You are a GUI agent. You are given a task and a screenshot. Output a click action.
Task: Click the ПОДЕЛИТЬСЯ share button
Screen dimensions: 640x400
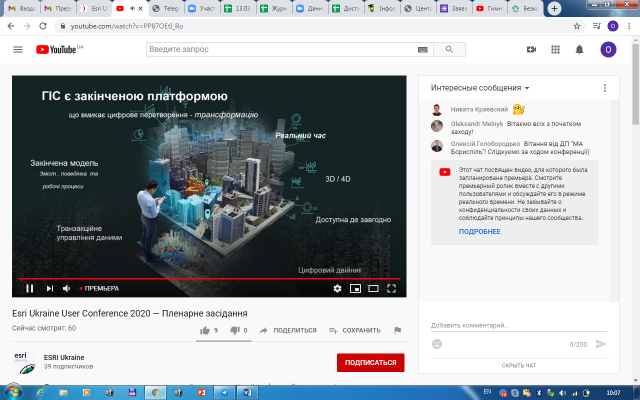point(288,330)
